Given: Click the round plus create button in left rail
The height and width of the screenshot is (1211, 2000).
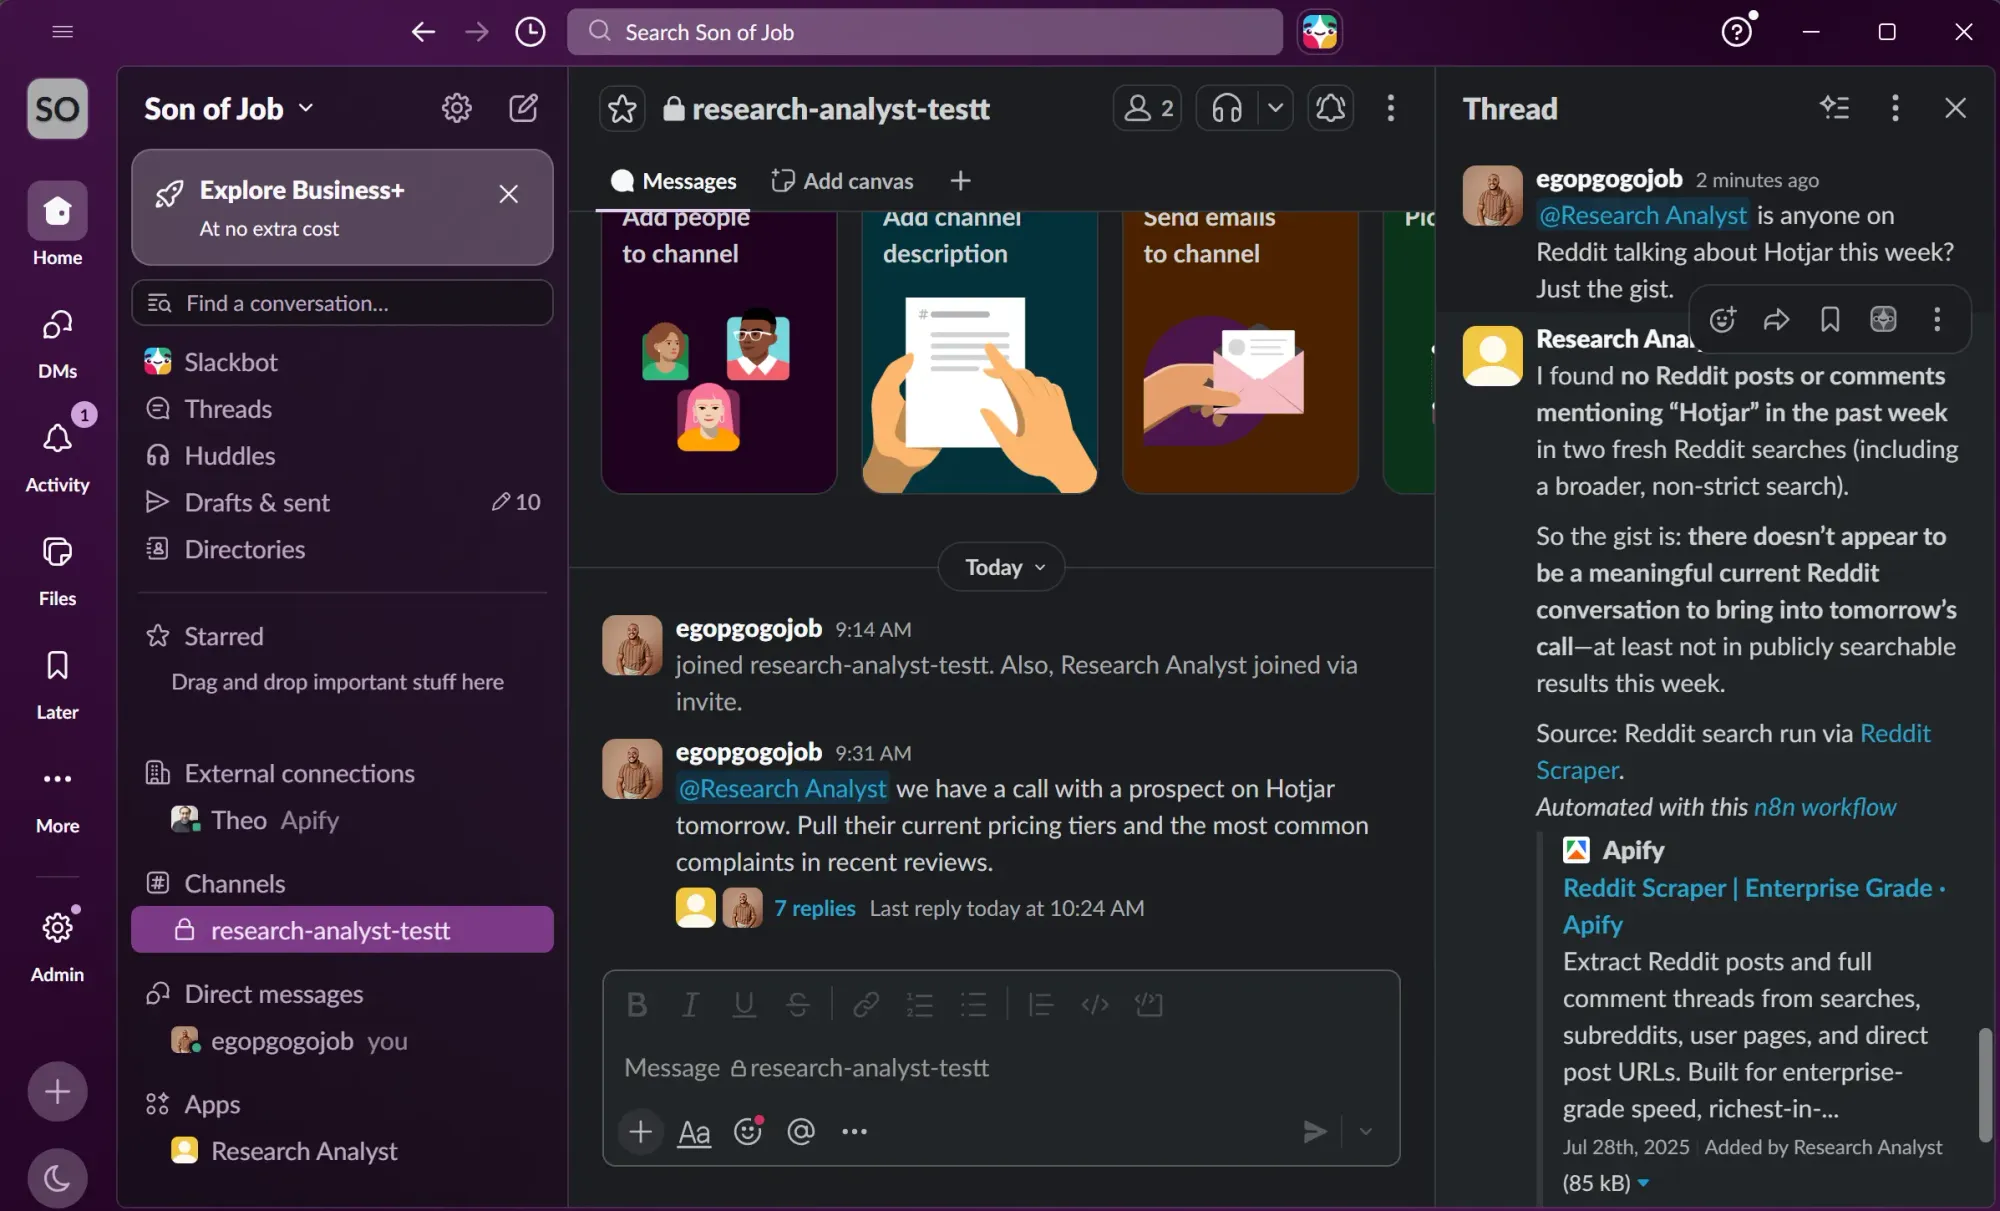Looking at the screenshot, I should (57, 1091).
